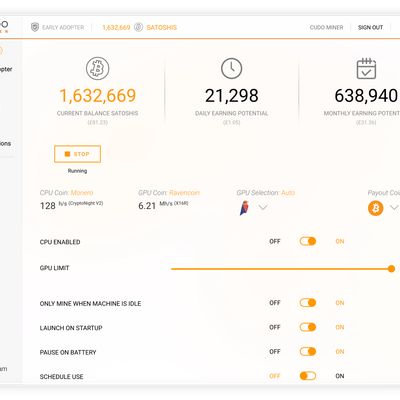Viewport: 400px width, 400px height.
Task: Click the DAILY EARNING POTENTIAL caption
Action: tap(232, 113)
